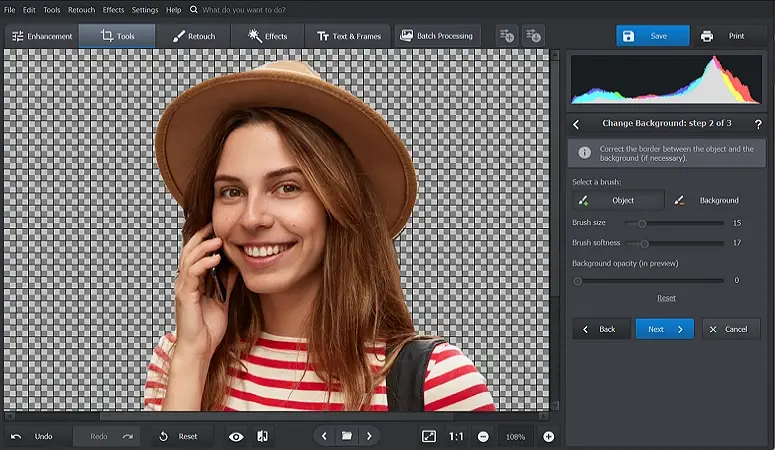The image size is (775, 450).
Task: Redo the last action
Action: (107, 437)
